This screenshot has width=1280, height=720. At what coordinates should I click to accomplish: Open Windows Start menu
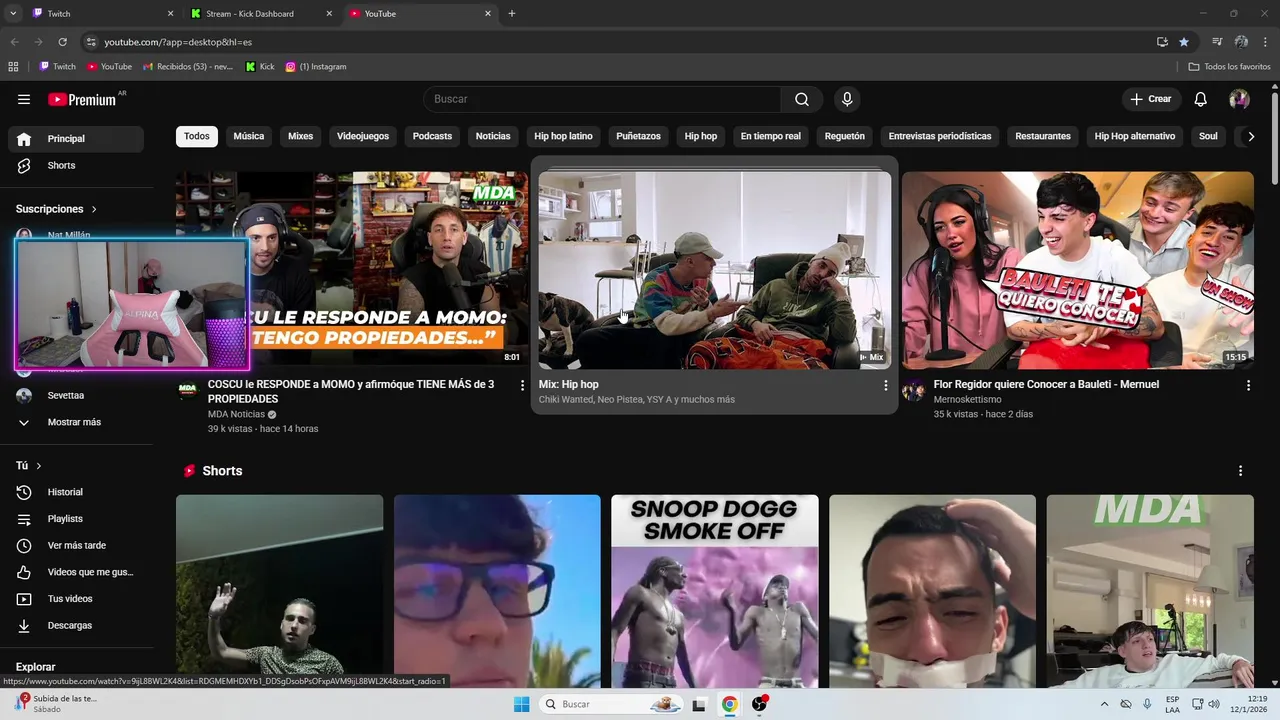(x=521, y=704)
